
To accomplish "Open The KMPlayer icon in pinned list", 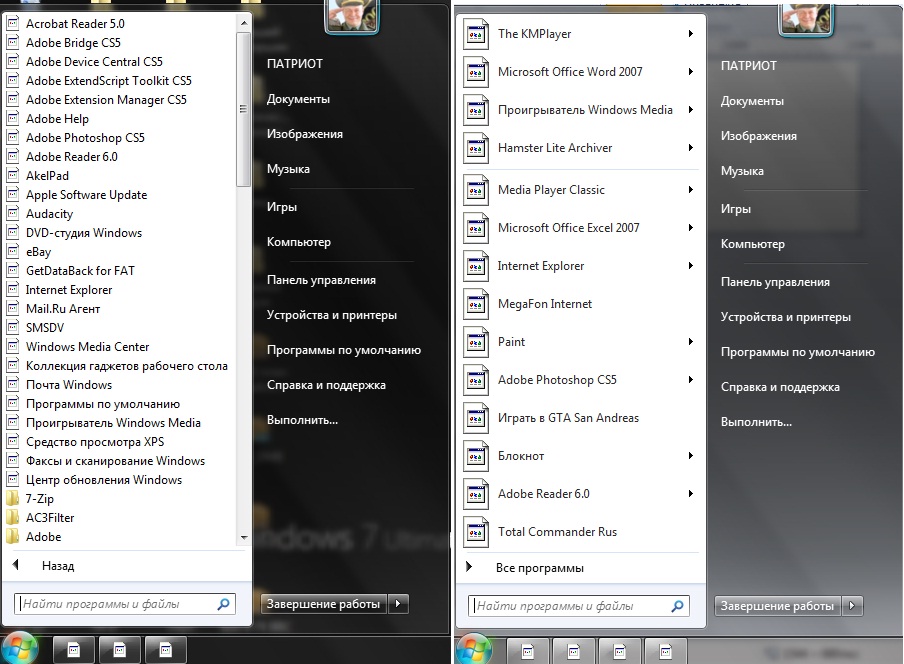I will 476,34.
